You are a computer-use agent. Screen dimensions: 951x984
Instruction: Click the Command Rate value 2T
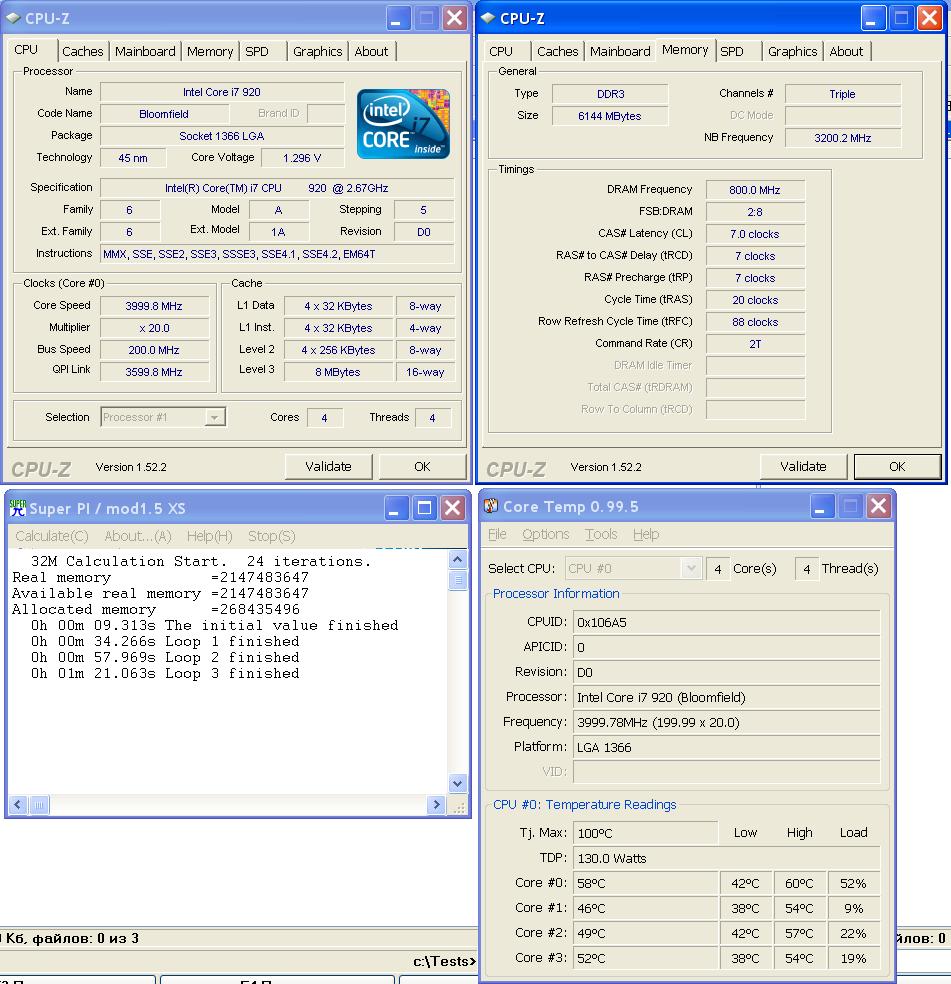pos(755,344)
